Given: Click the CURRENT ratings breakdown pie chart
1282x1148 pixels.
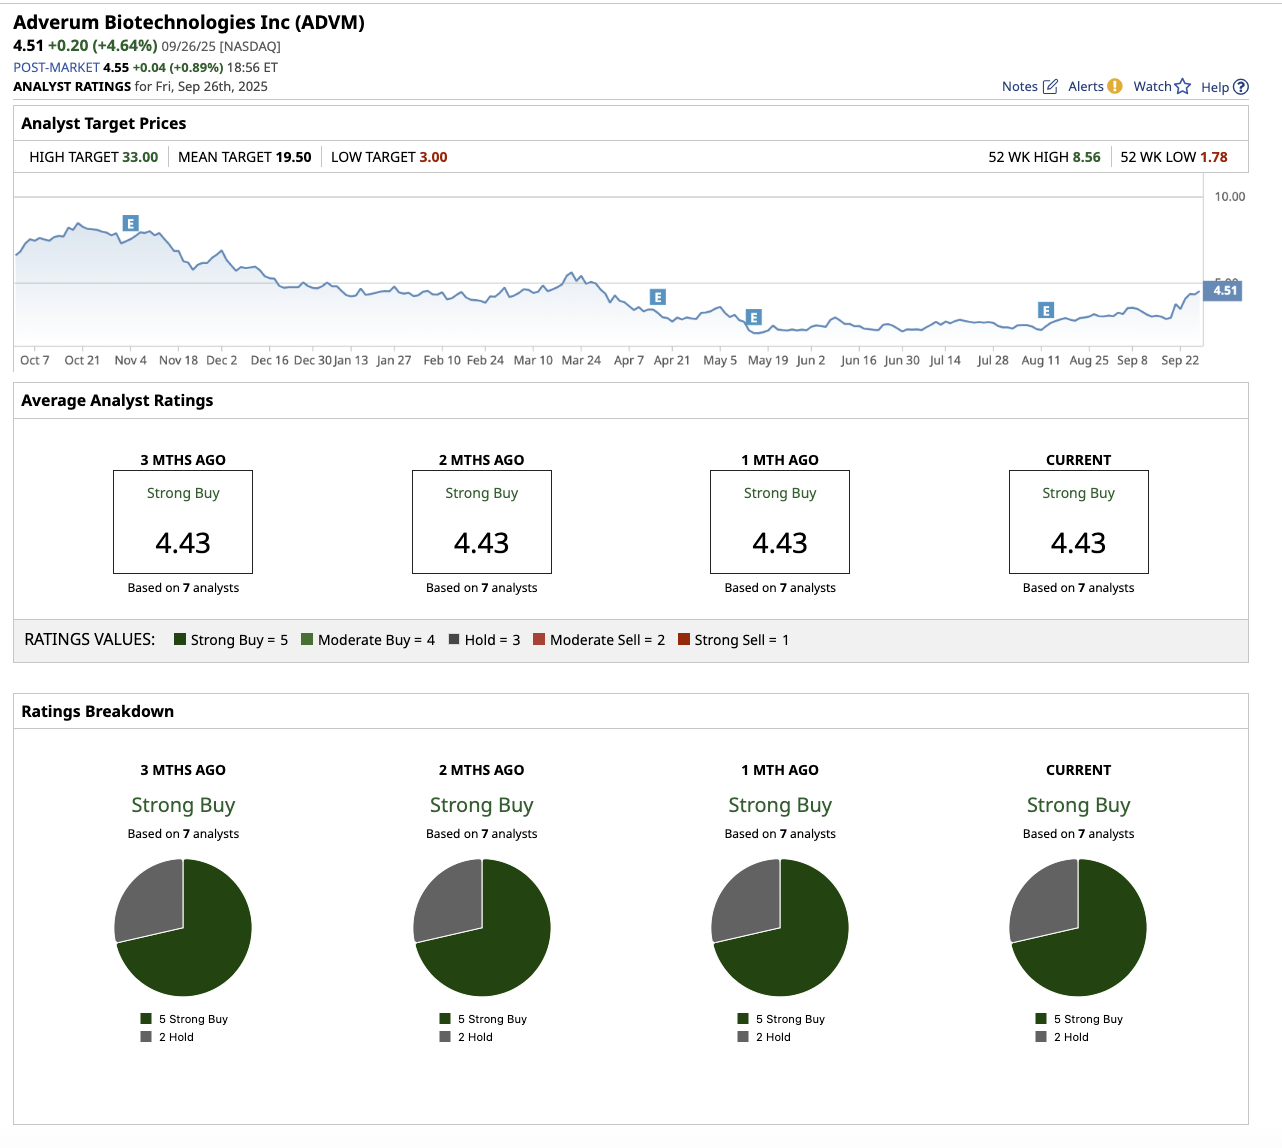Looking at the screenshot, I should click(1078, 928).
